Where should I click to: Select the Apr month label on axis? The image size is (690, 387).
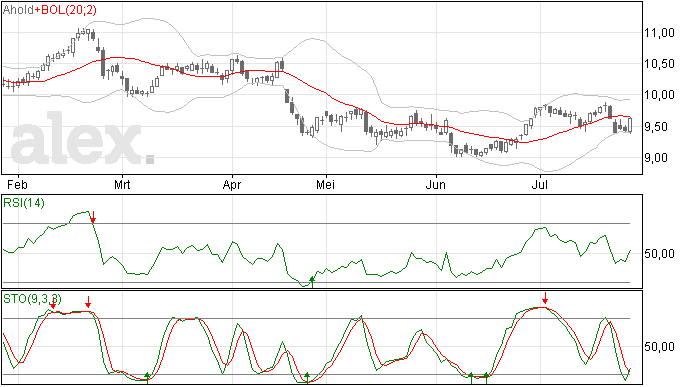231,184
